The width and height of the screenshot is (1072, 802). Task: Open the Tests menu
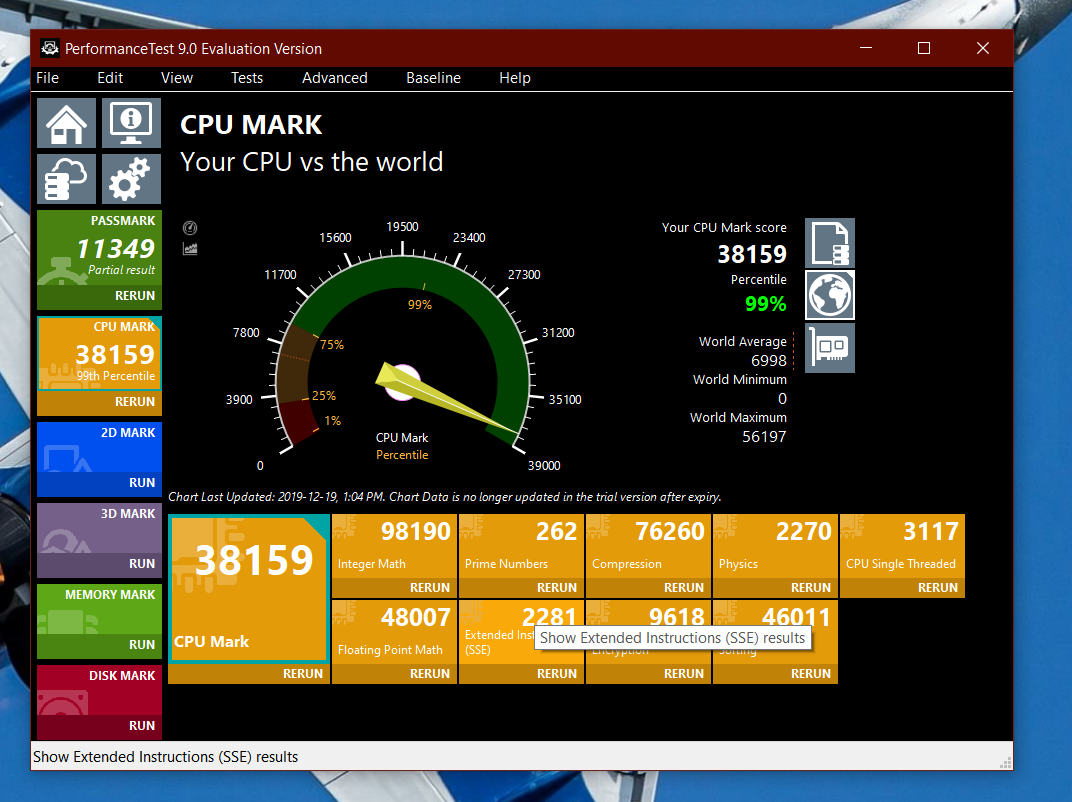coord(247,78)
